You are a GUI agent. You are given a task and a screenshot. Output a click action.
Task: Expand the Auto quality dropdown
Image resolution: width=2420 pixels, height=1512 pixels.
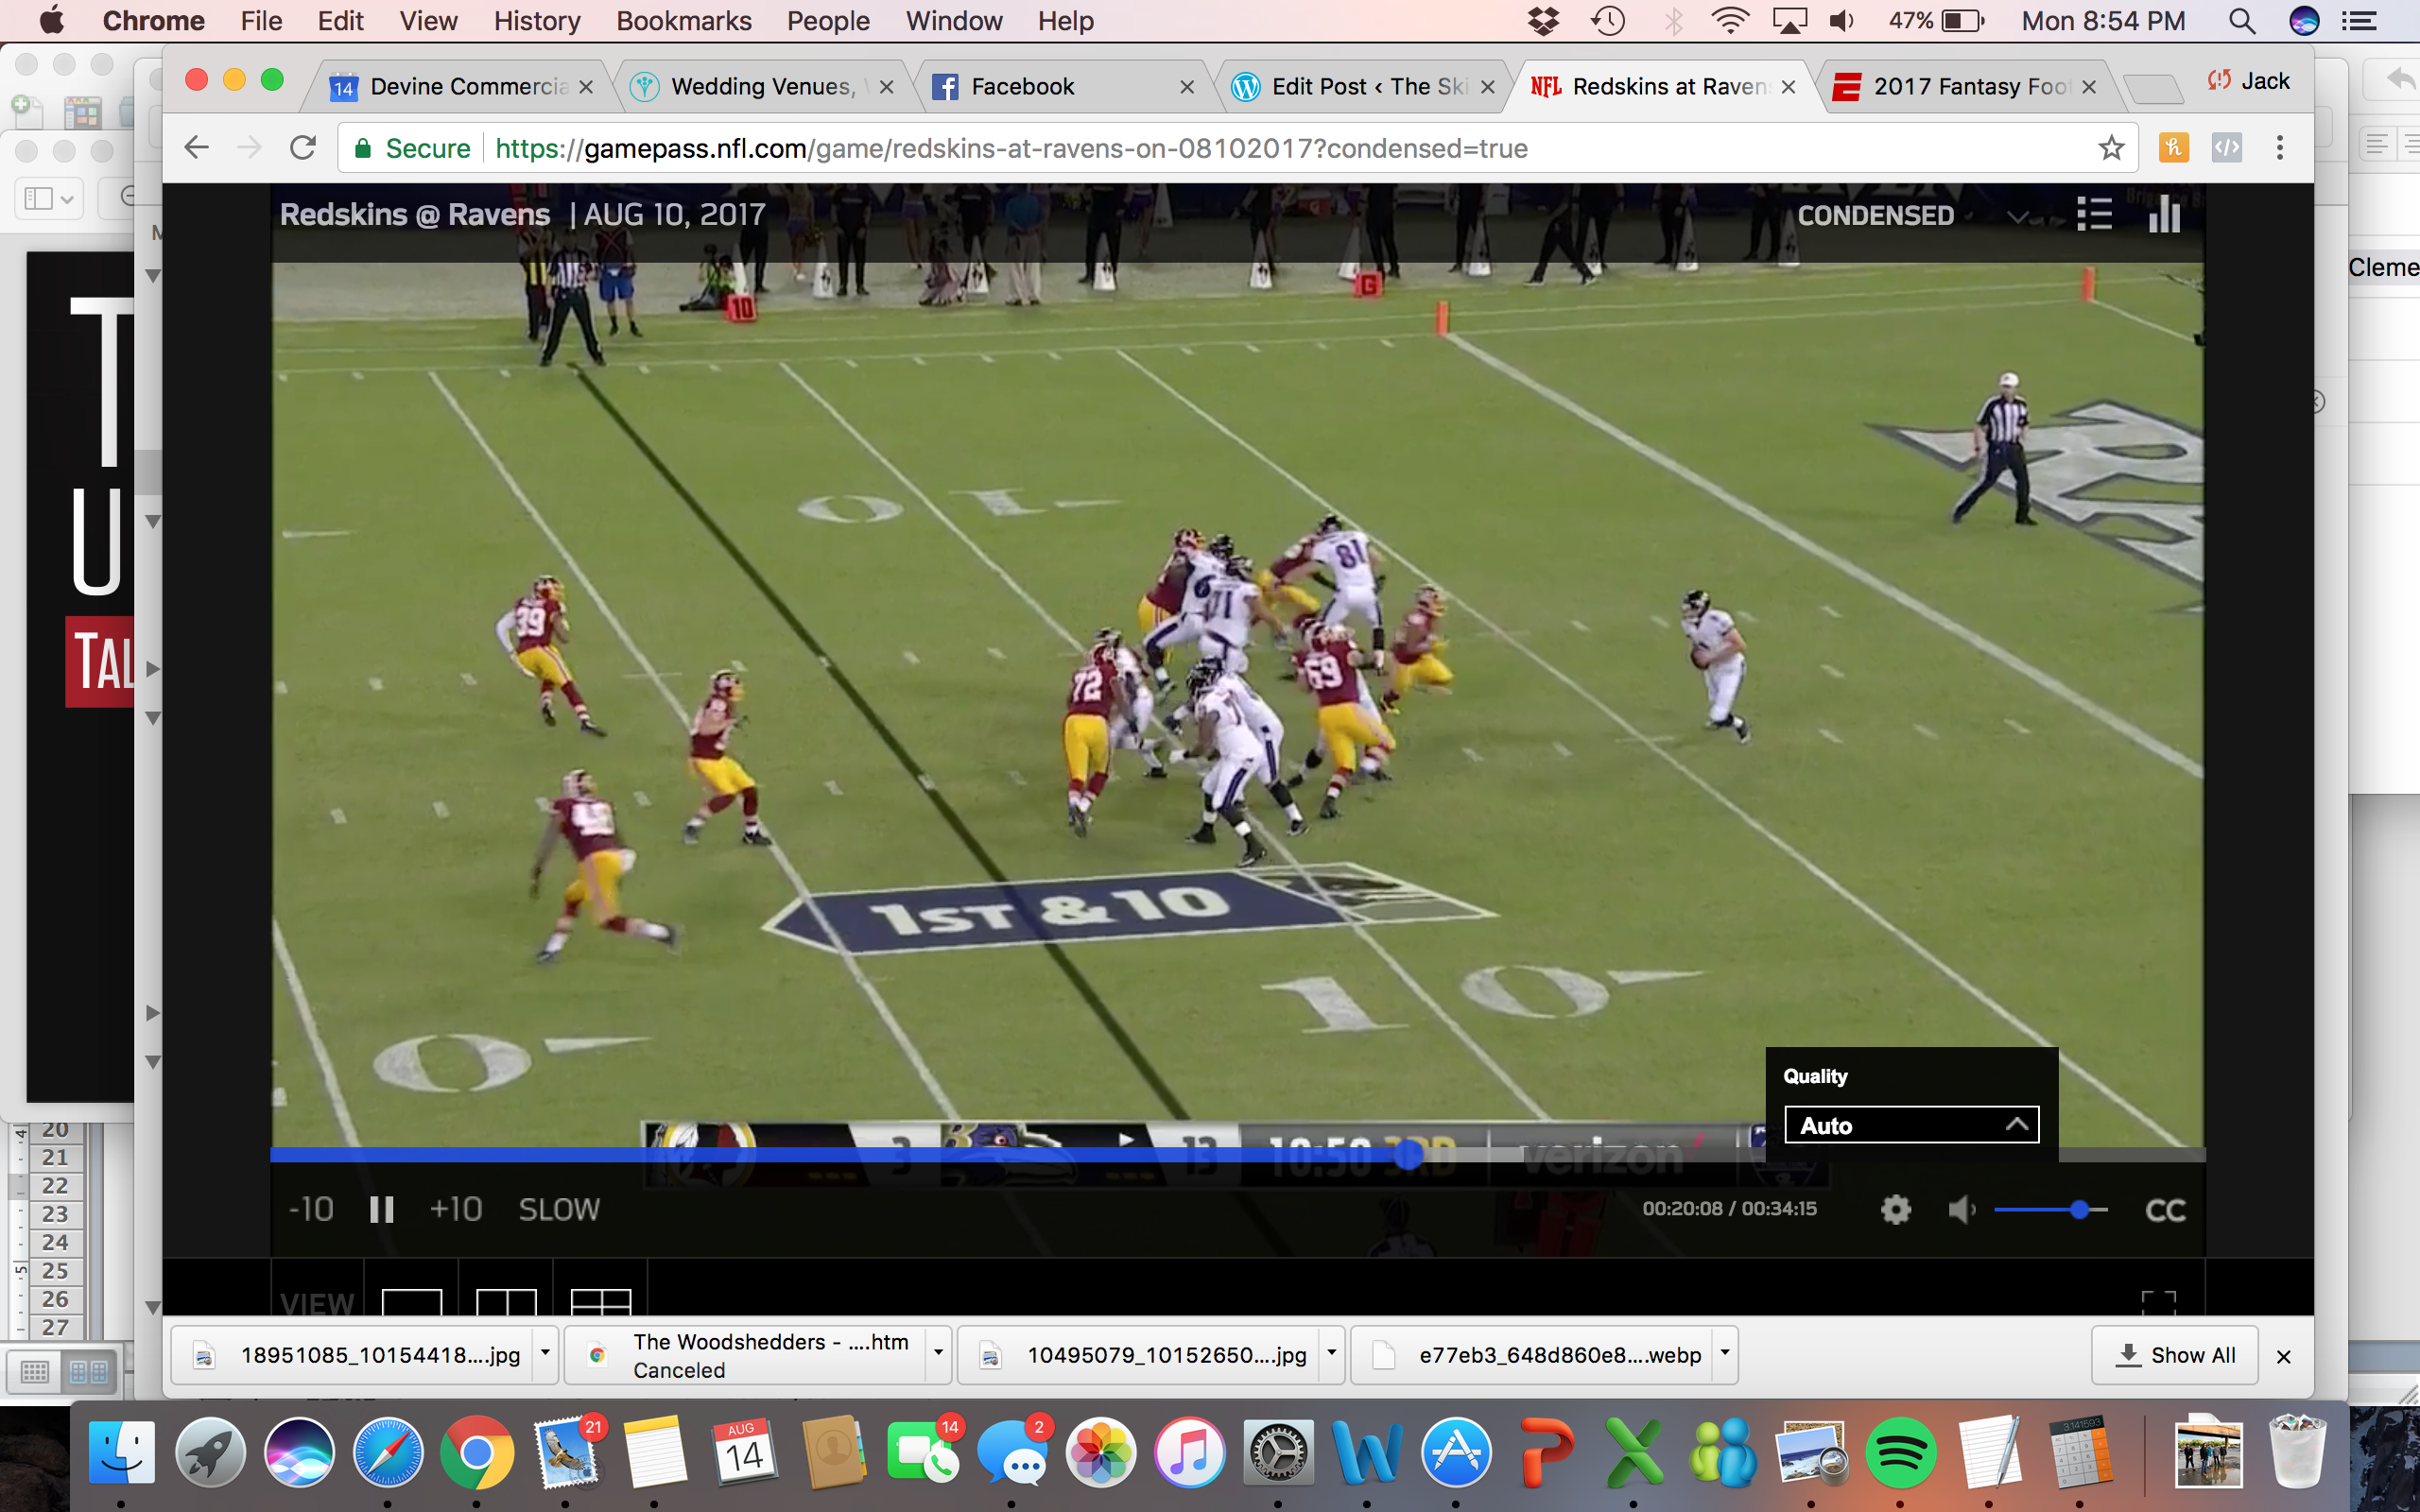pyautogui.click(x=1911, y=1125)
